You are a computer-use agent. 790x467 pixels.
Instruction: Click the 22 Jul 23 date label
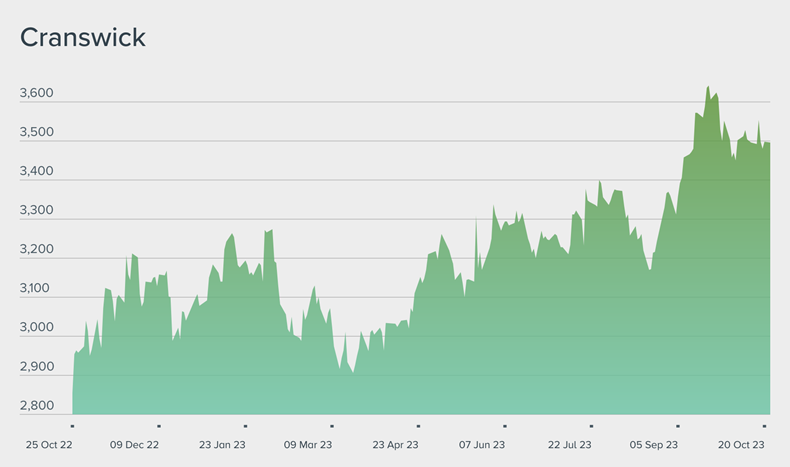coord(570,445)
